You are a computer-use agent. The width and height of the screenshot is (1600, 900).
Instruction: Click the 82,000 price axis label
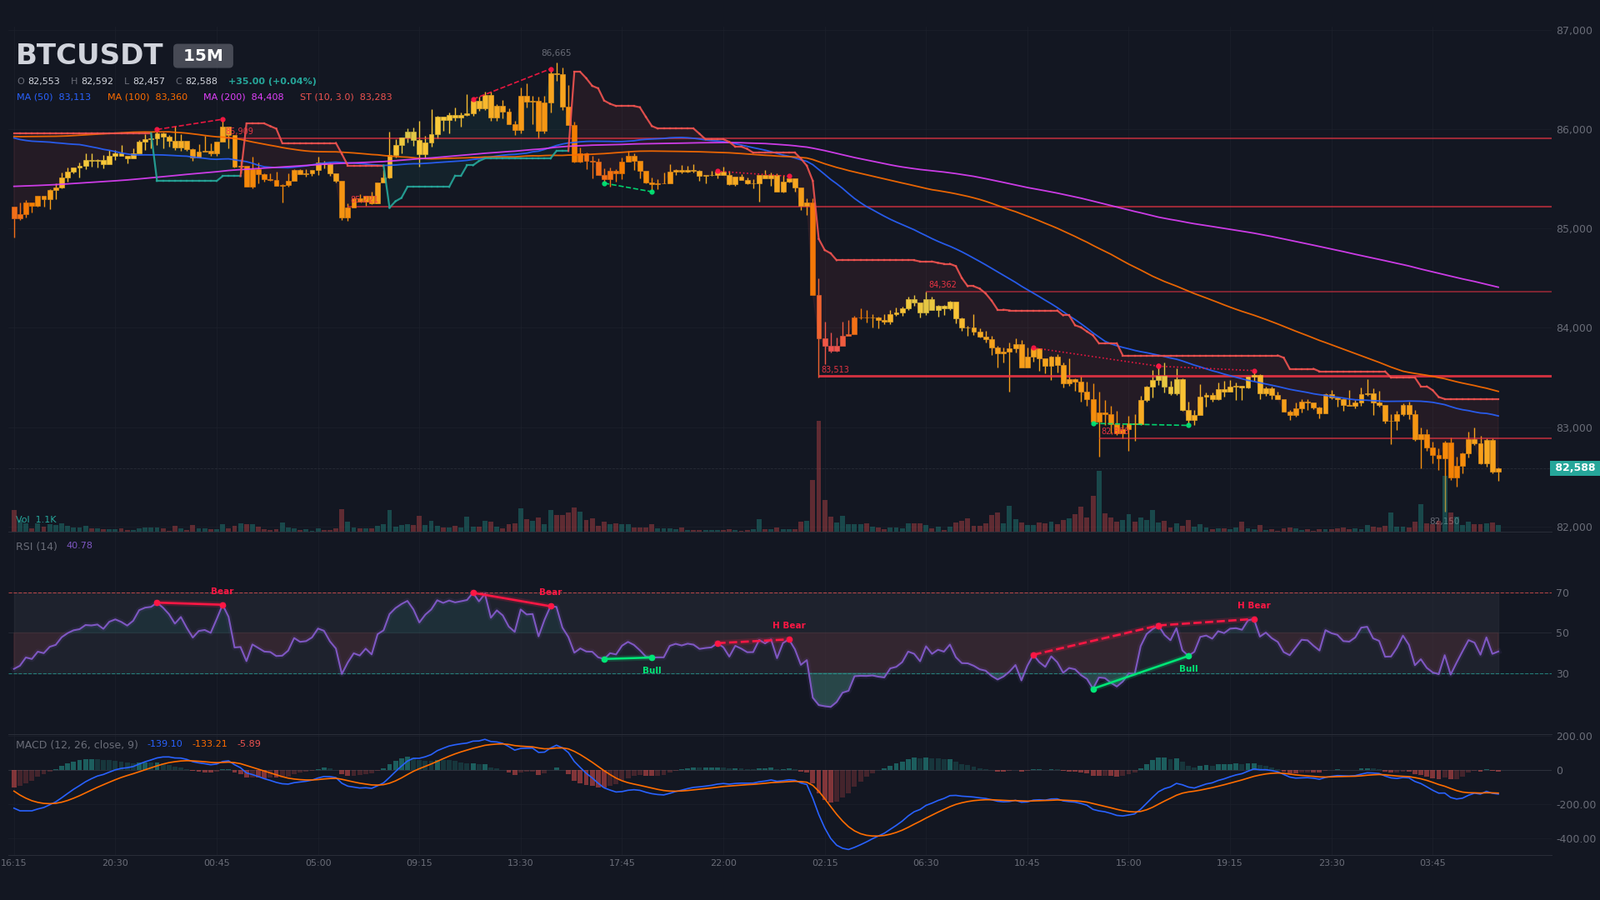[x=1574, y=527]
